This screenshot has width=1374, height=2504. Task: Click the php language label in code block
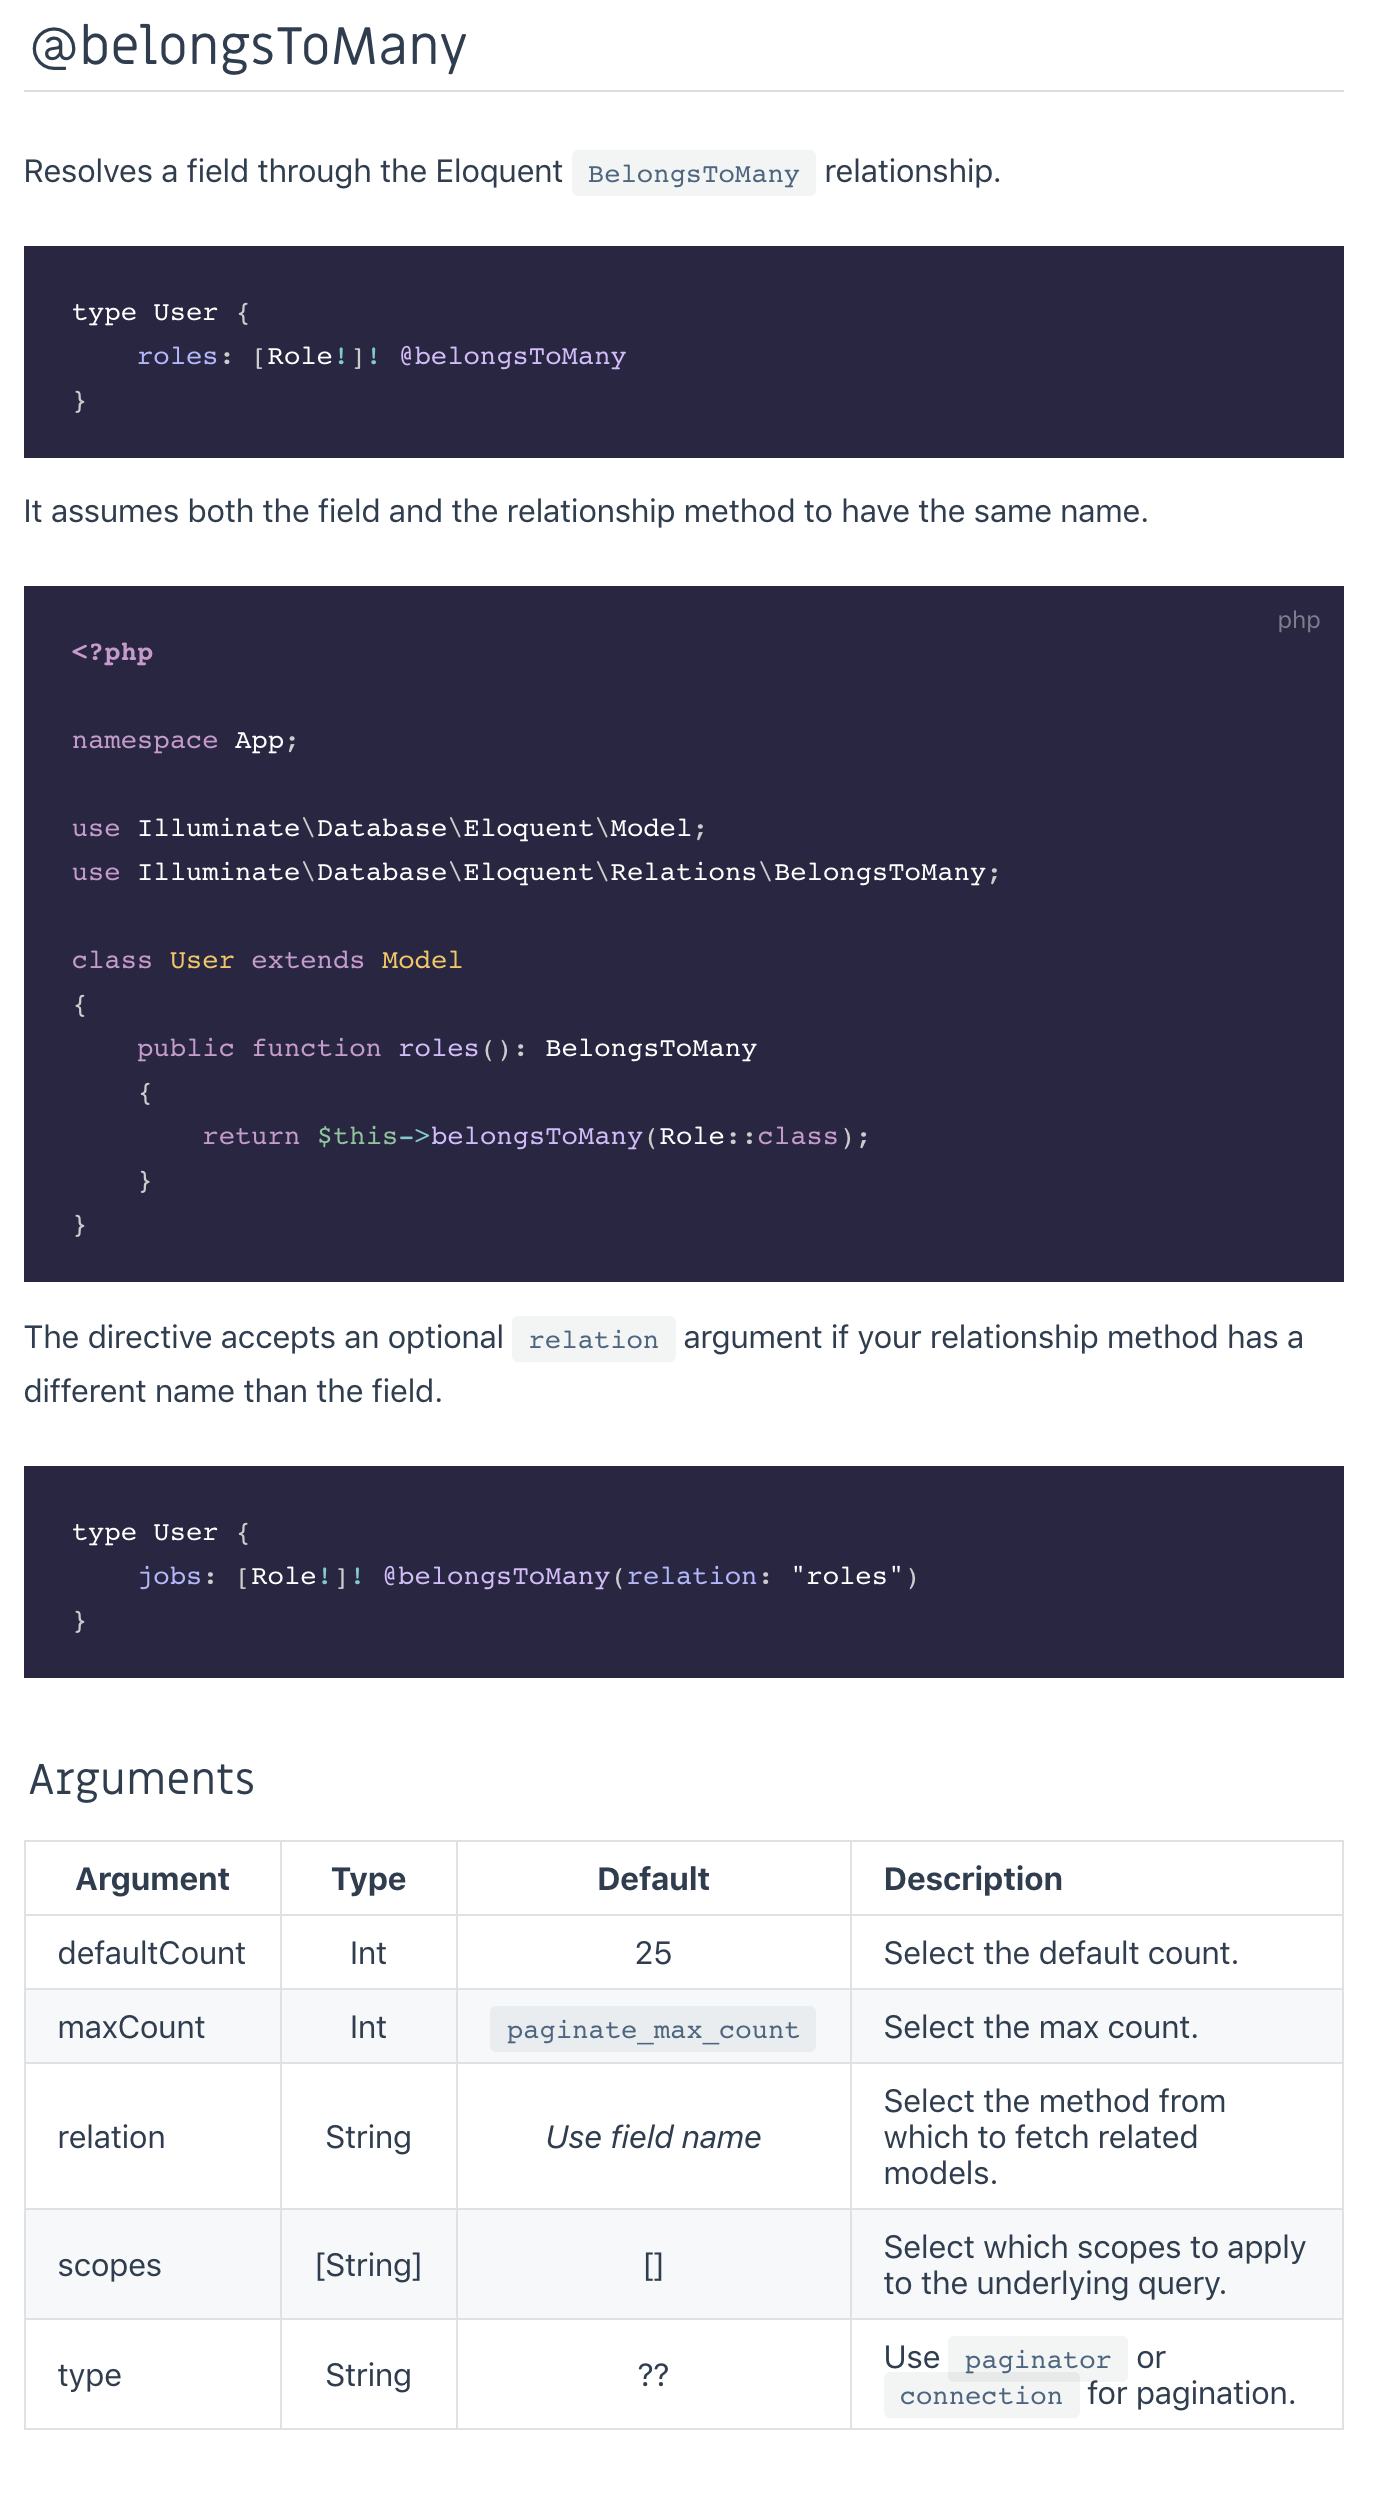tap(1298, 620)
